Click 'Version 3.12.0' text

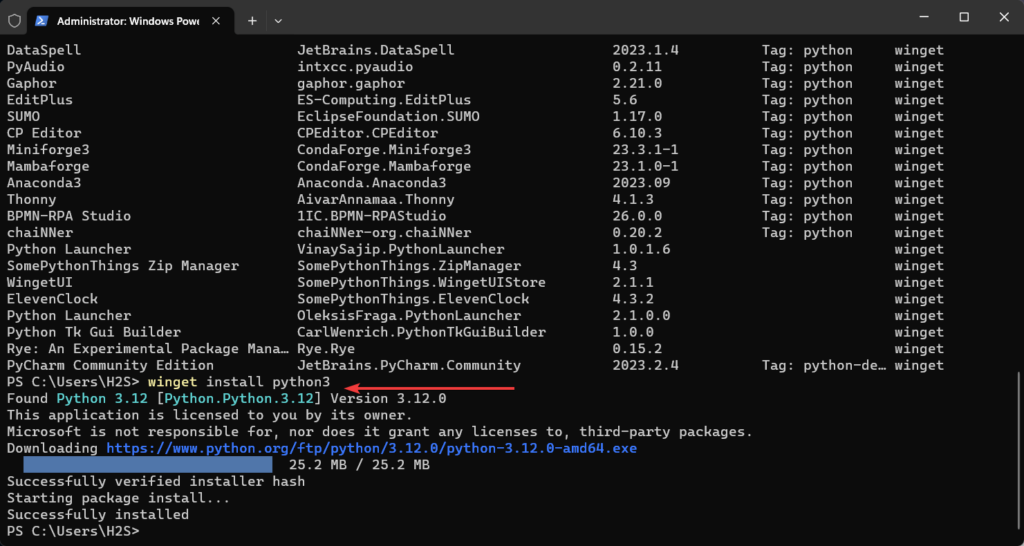(389, 398)
